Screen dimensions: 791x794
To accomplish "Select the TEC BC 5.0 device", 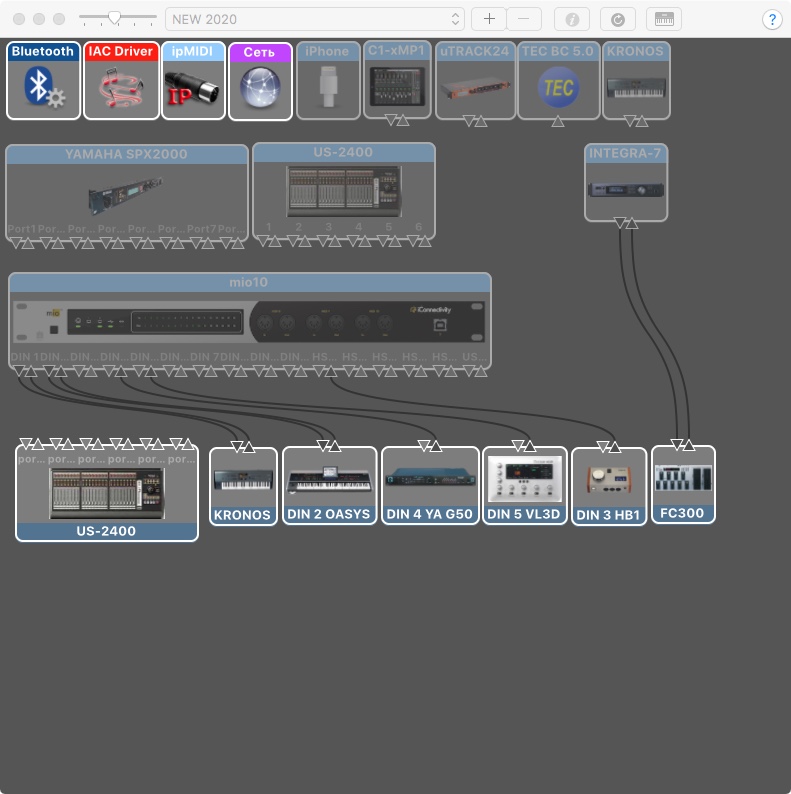I will (x=558, y=81).
